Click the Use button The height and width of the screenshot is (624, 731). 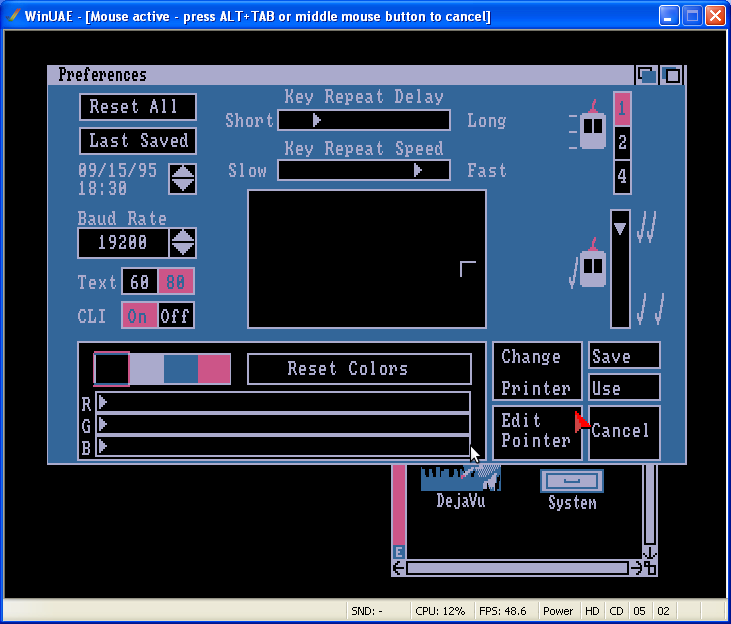(624, 387)
